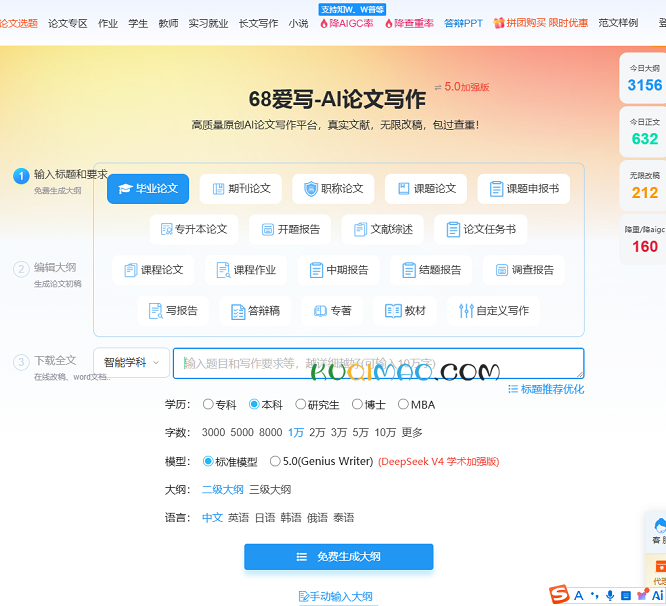This screenshot has height=606, width=666.
Task: Click the 课题论文 document icon
Action: coord(404,189)
